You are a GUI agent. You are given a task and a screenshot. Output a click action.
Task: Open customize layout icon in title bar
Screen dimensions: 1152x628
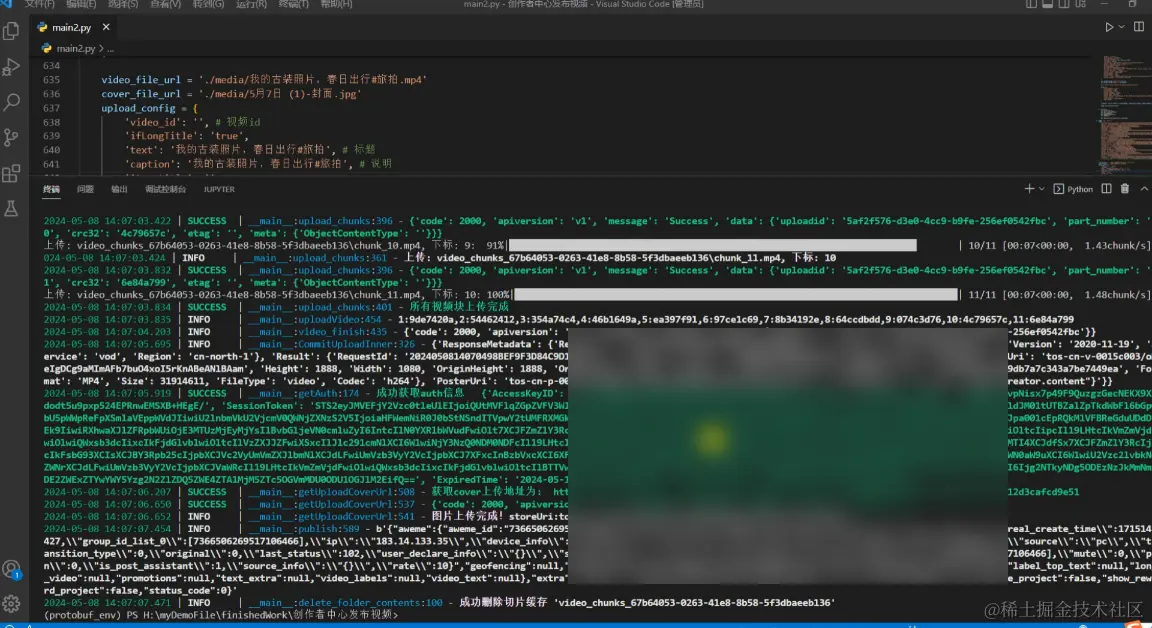[1081, 4]
